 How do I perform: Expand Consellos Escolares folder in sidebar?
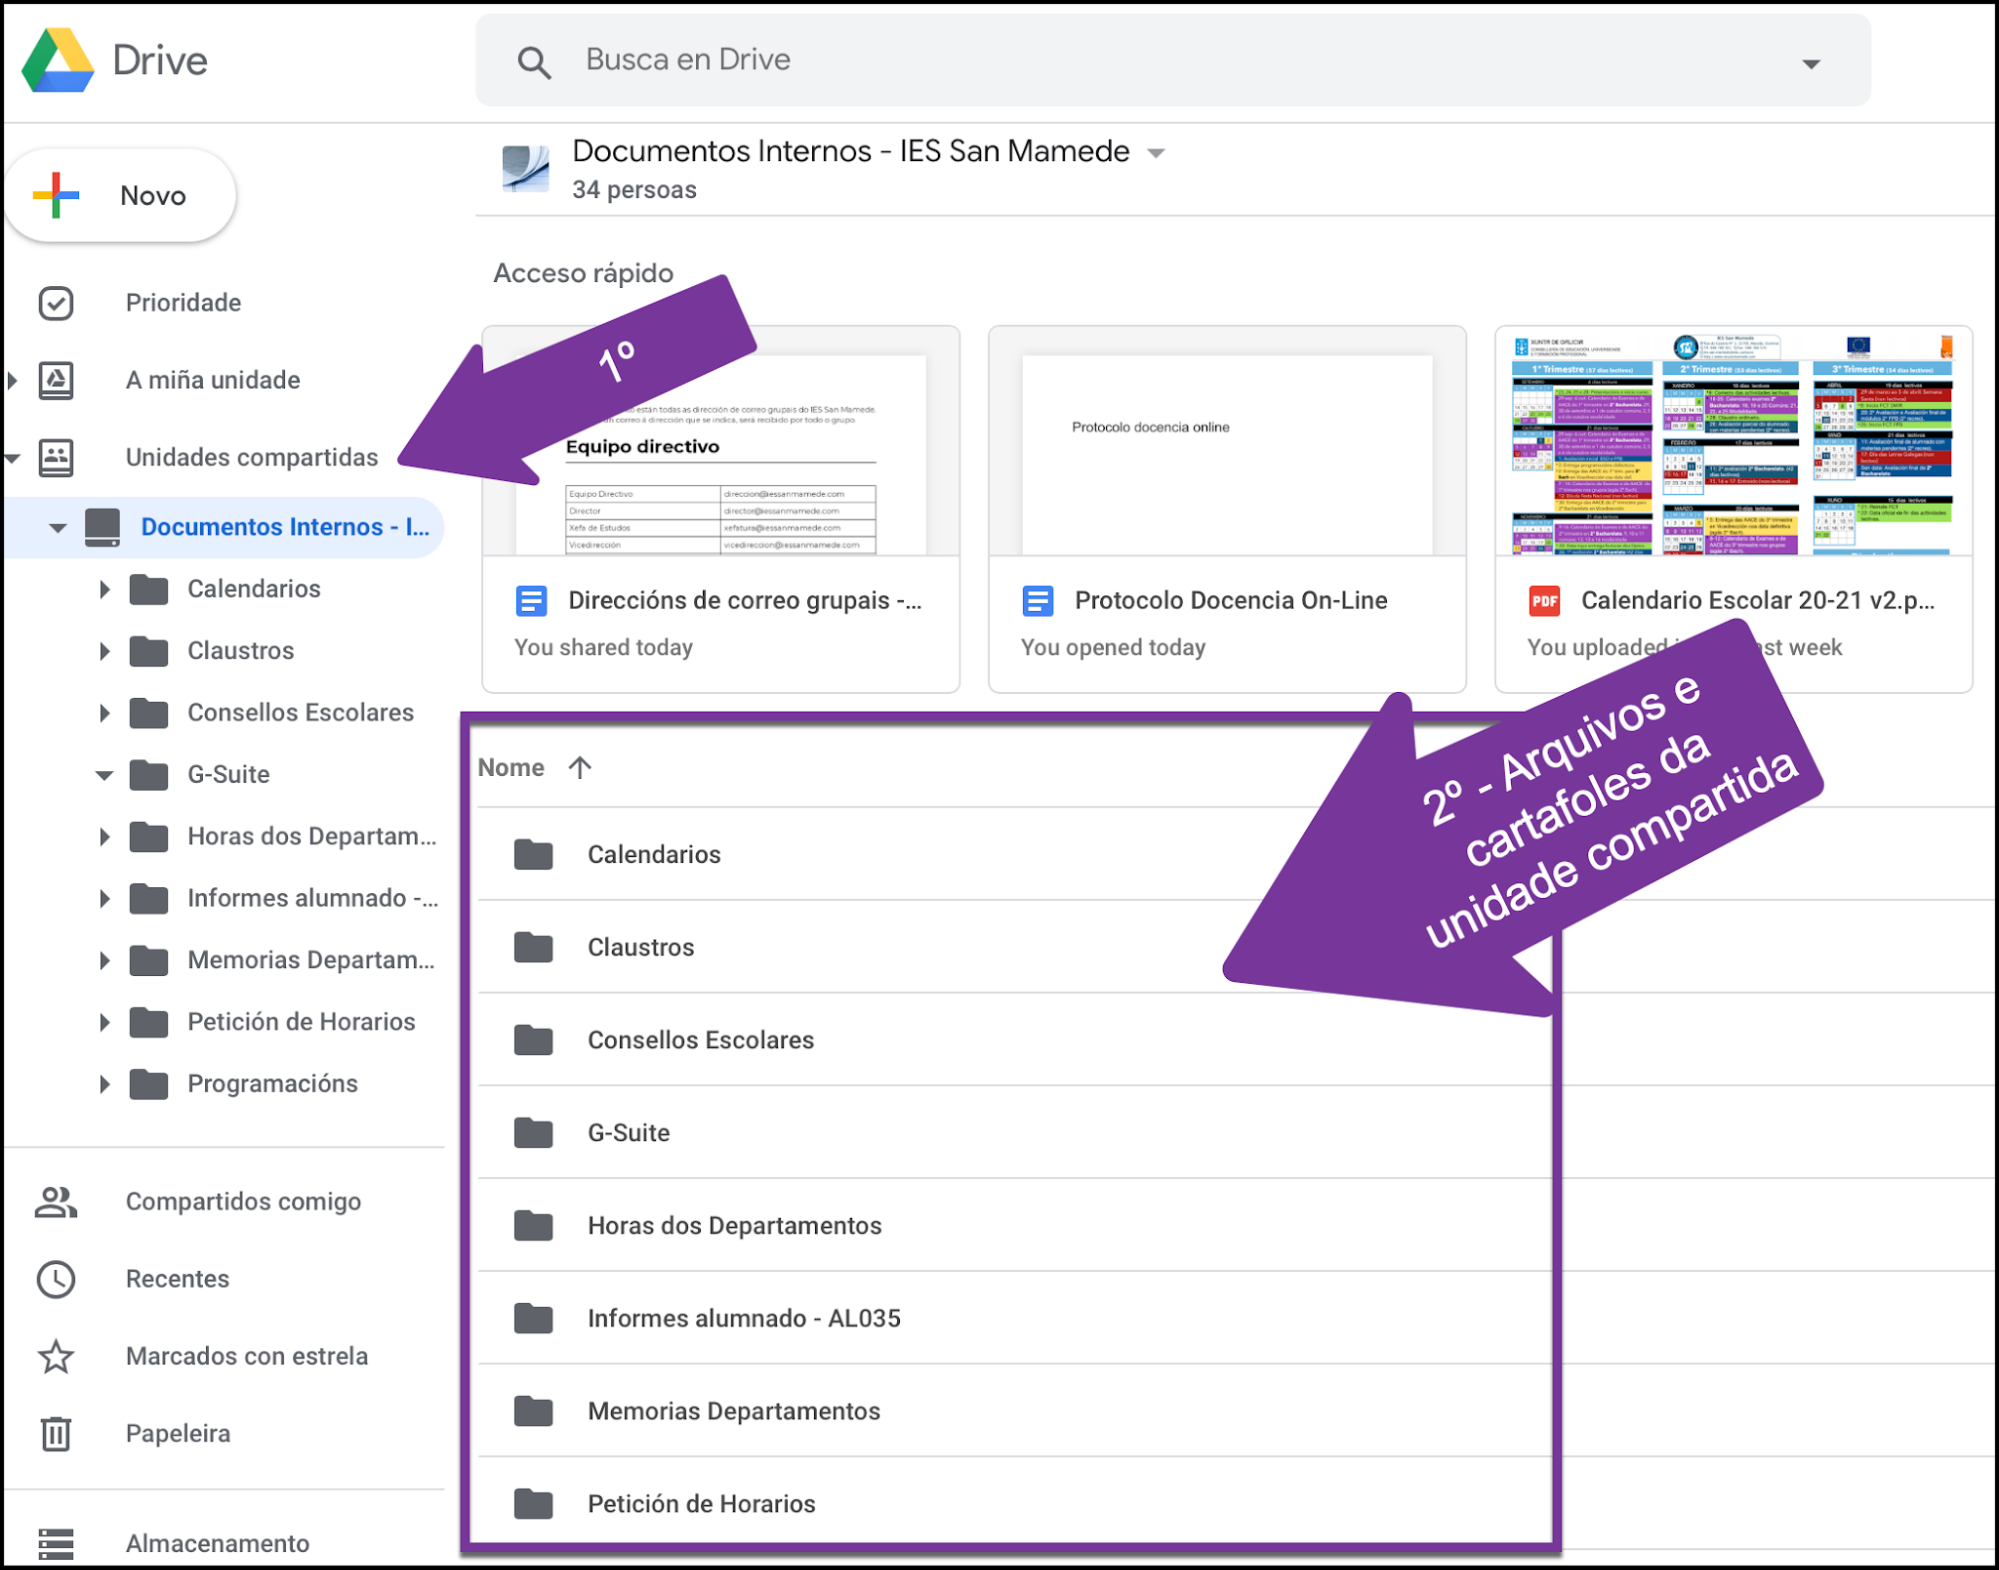tap(104, 713)
